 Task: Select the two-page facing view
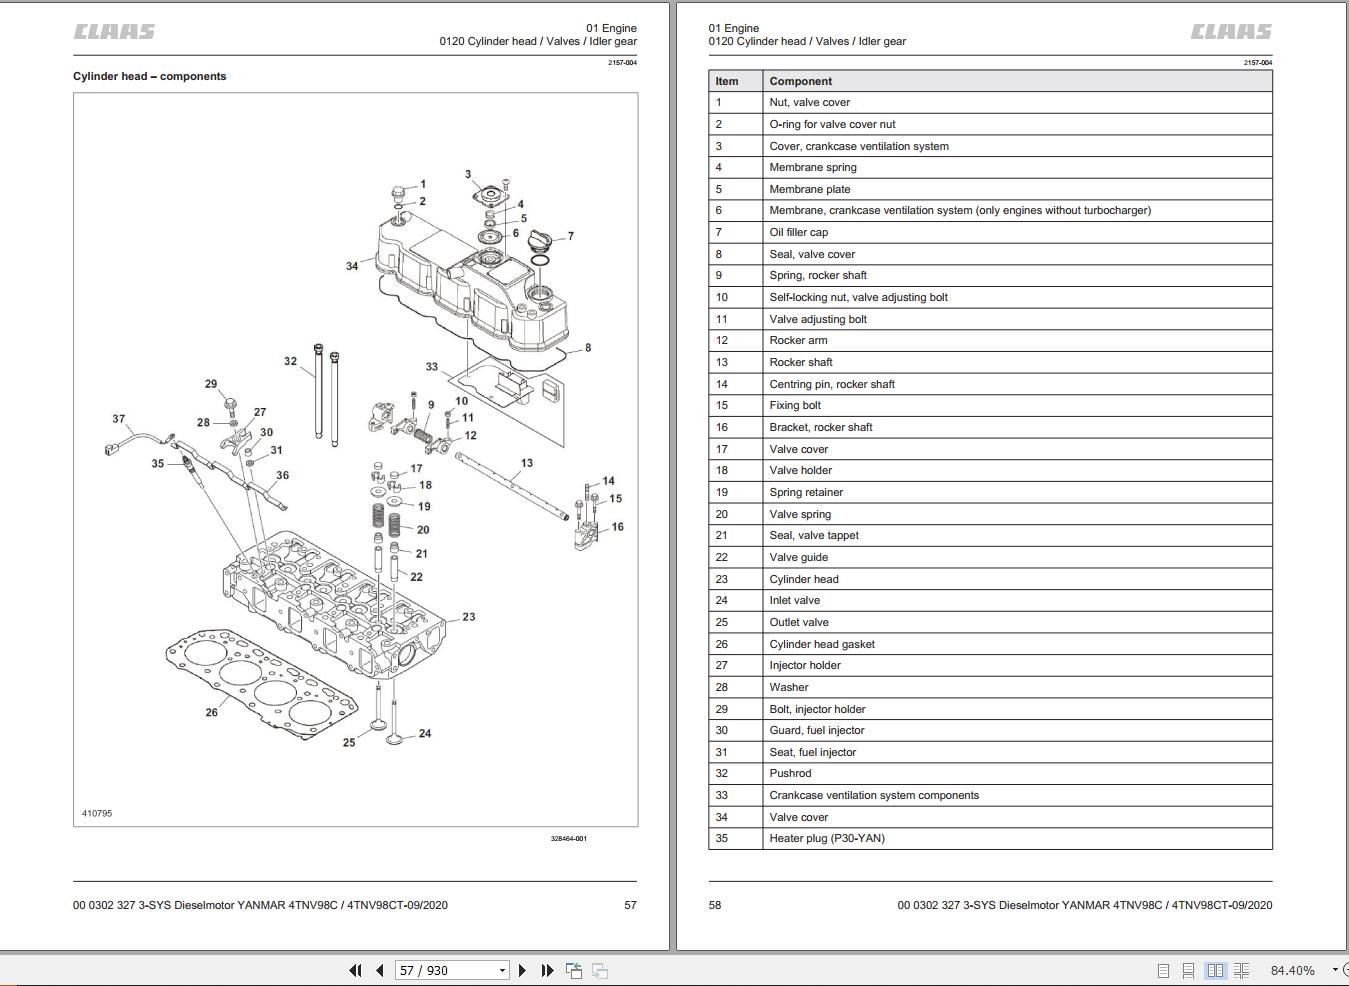tap(1215, 970)
